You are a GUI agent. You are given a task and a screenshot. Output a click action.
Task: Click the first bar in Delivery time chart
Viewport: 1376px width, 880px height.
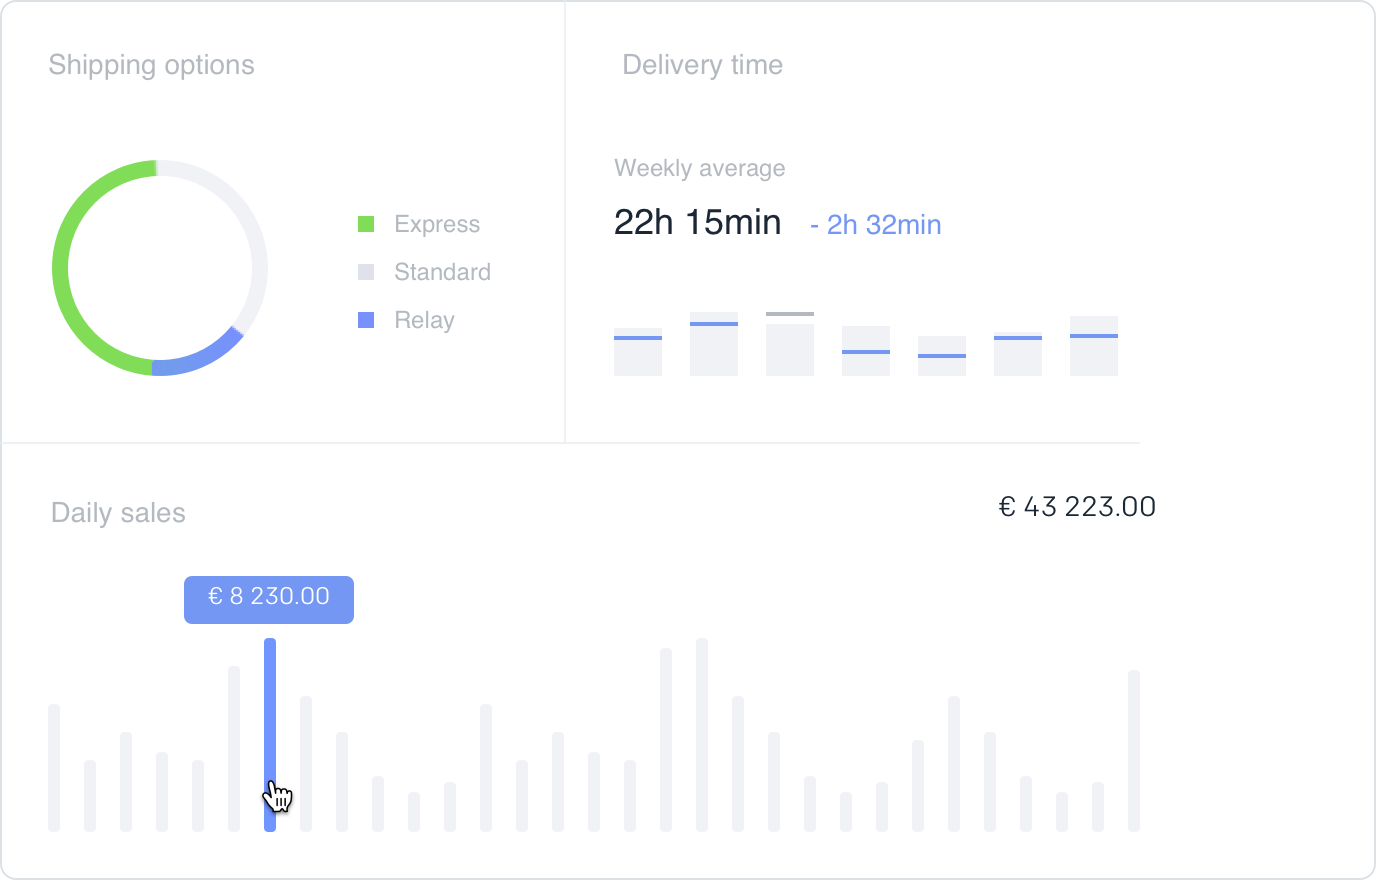point(638,352)
